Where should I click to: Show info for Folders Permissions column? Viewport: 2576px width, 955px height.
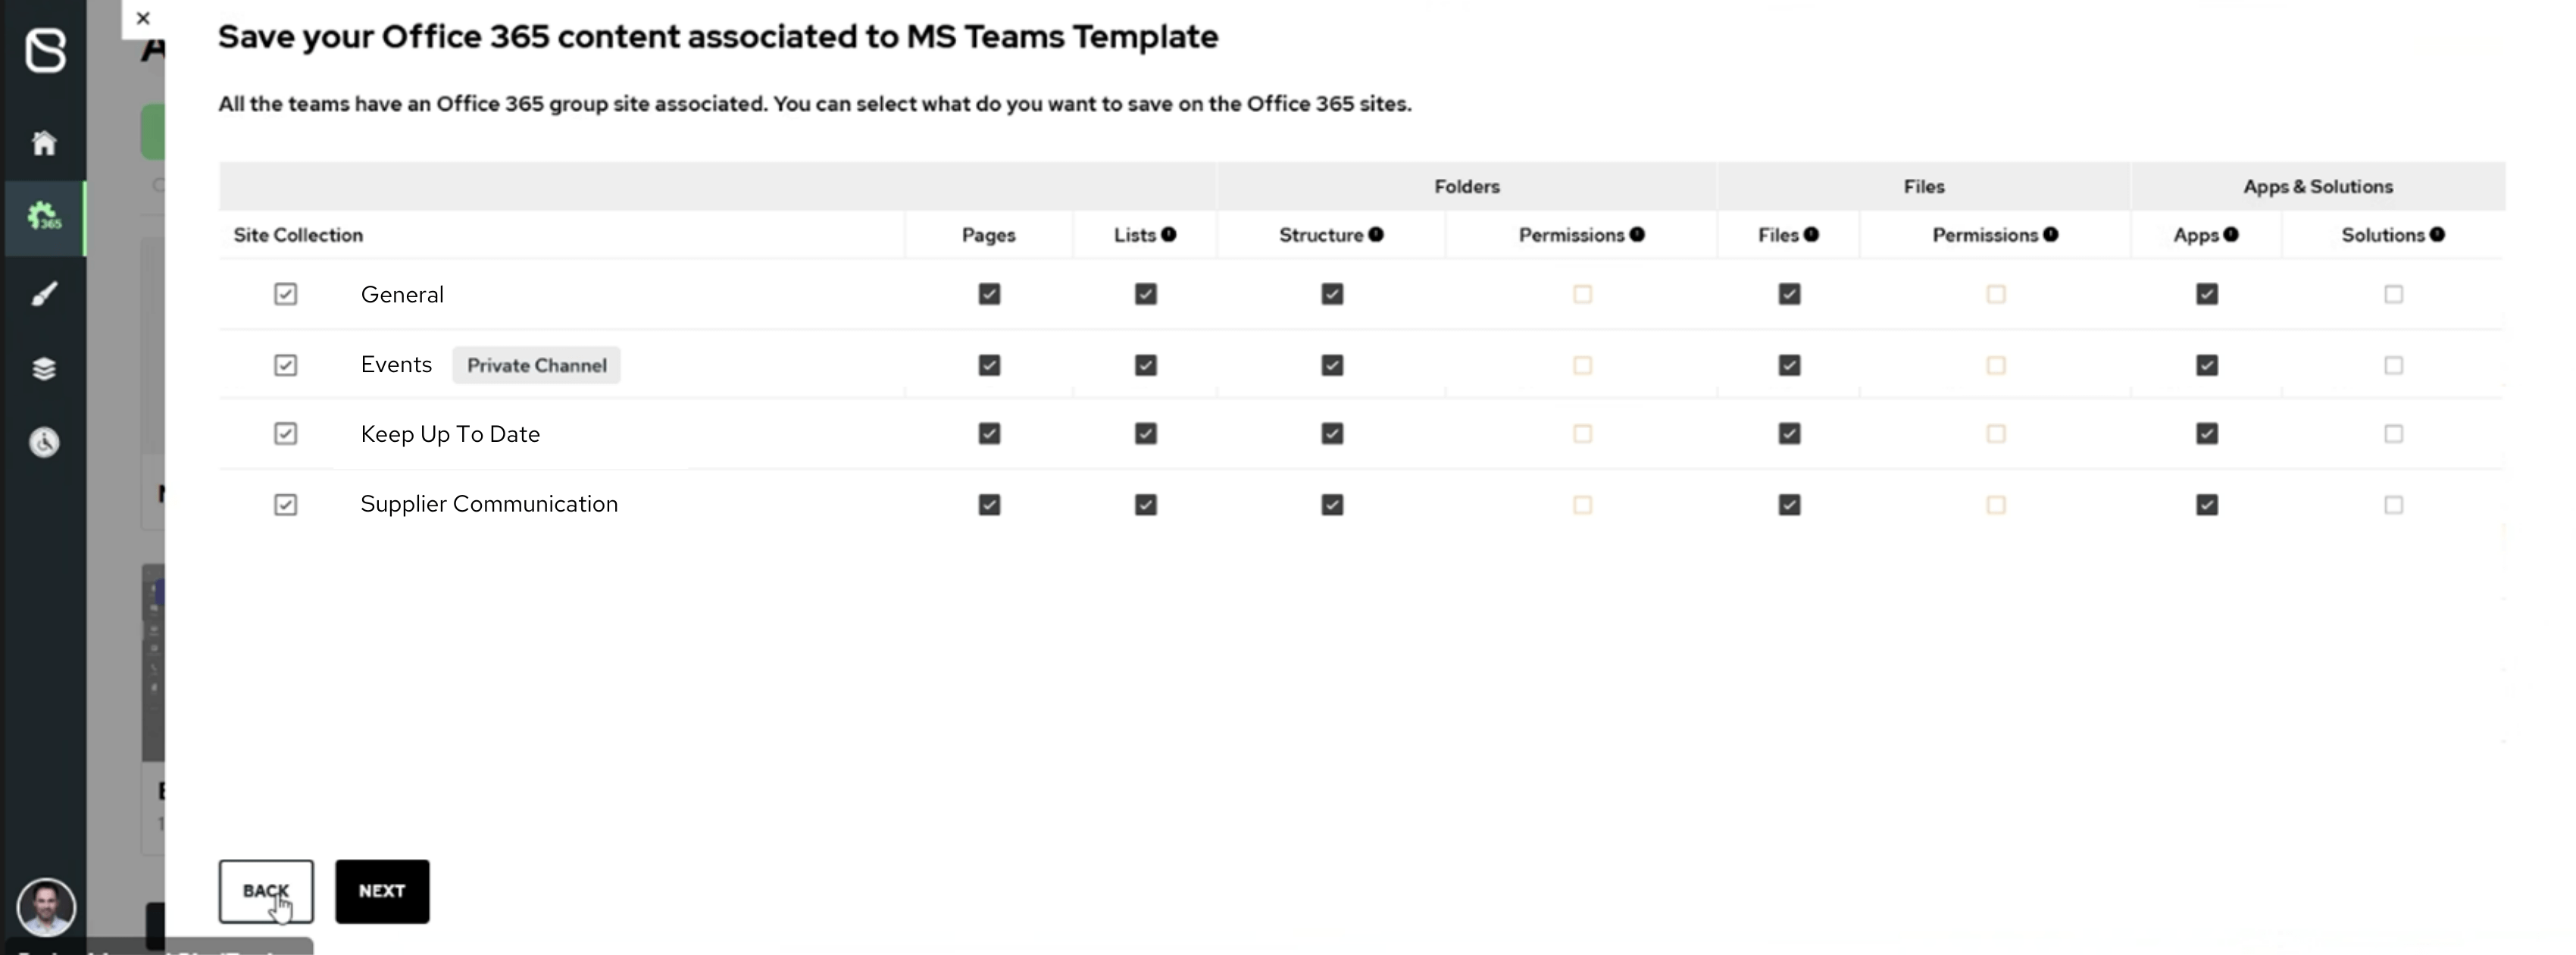1637,234
